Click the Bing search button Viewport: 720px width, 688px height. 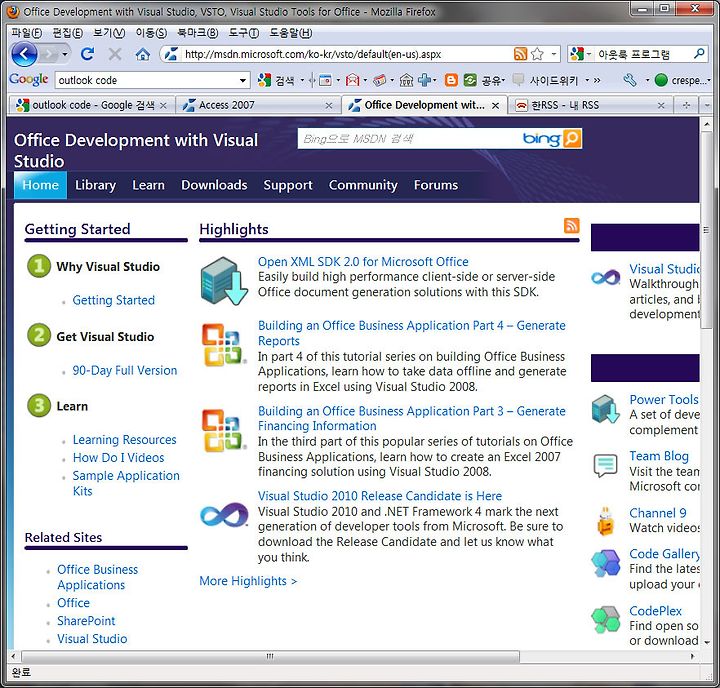pyautogui.click(x=572, y=138)
